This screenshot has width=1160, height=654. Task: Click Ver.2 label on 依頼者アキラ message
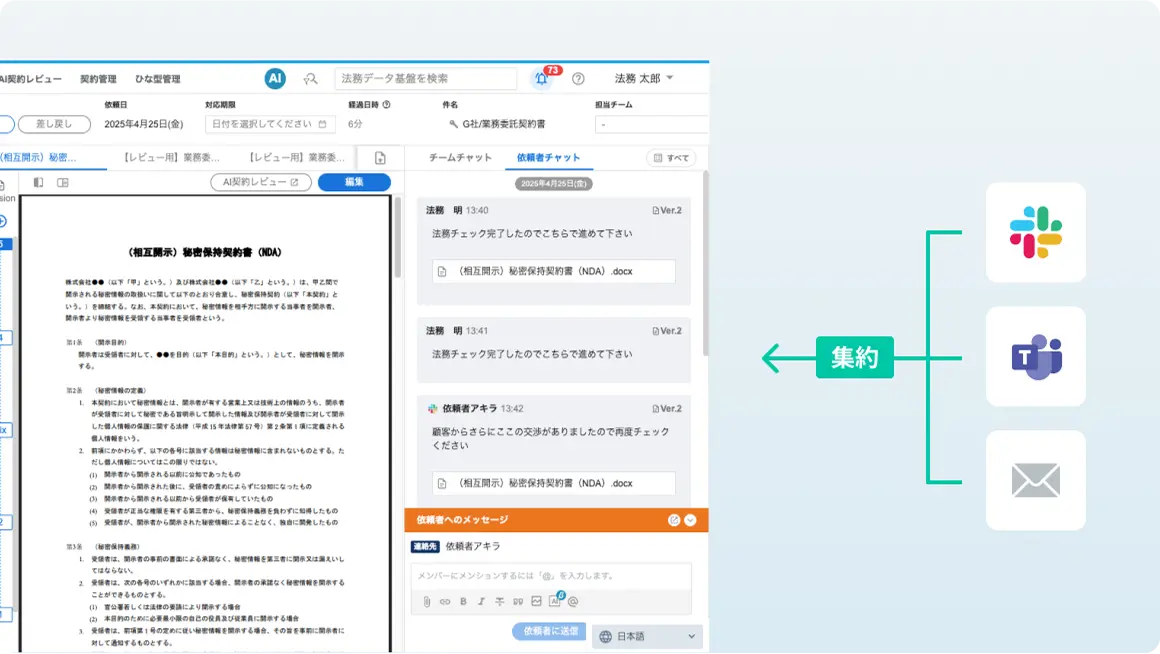coord(667,409)
